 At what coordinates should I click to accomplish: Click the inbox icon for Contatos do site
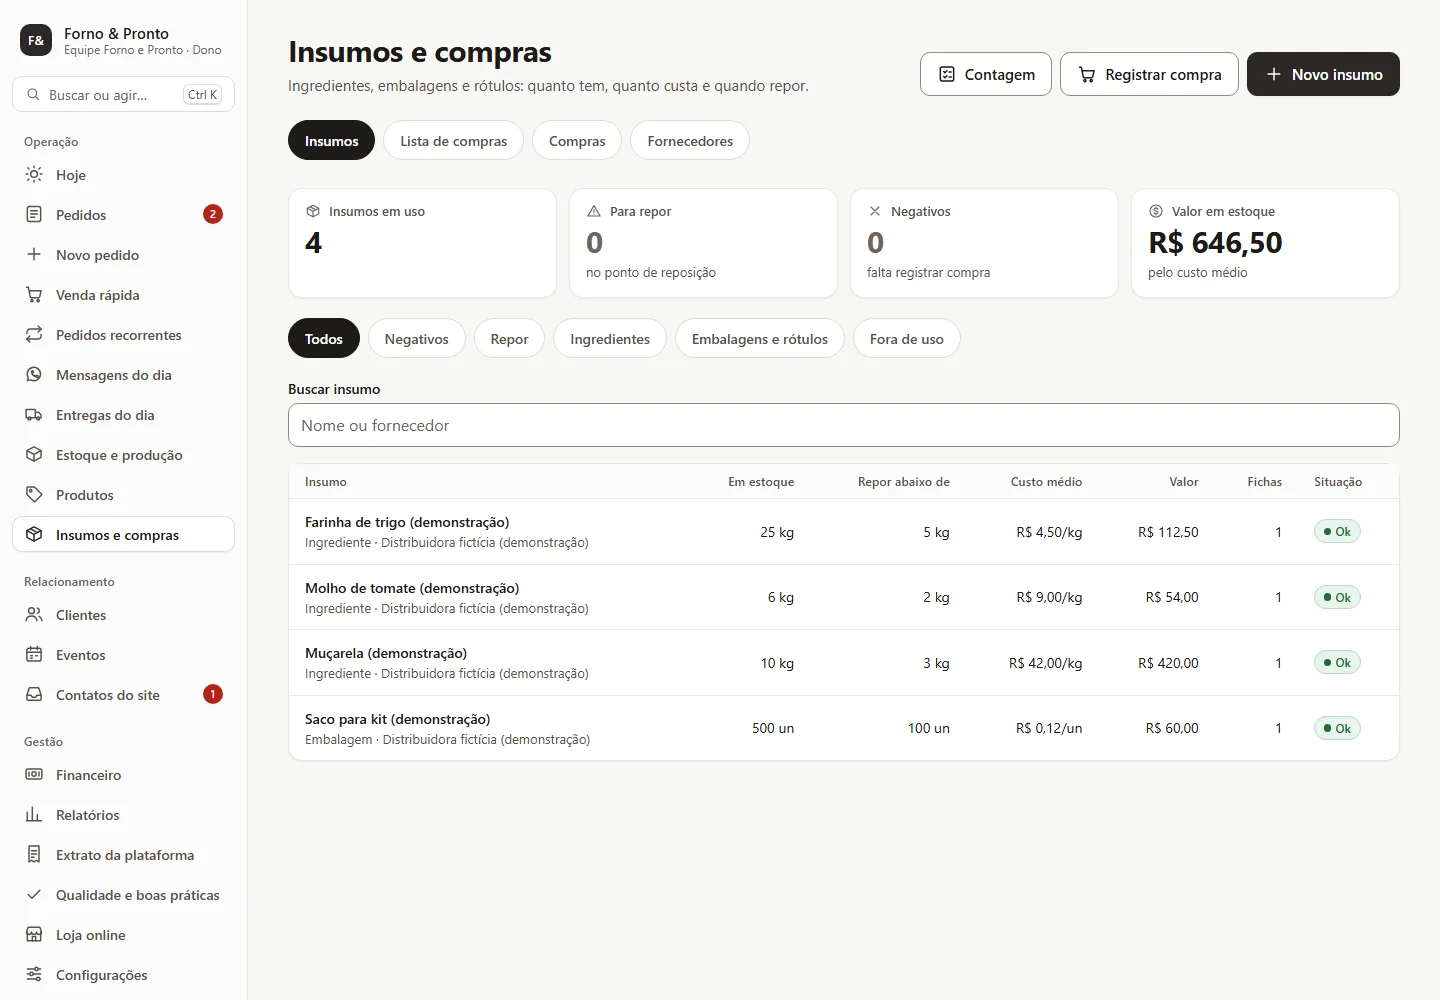pyautogui.click(x=34, y=695)
